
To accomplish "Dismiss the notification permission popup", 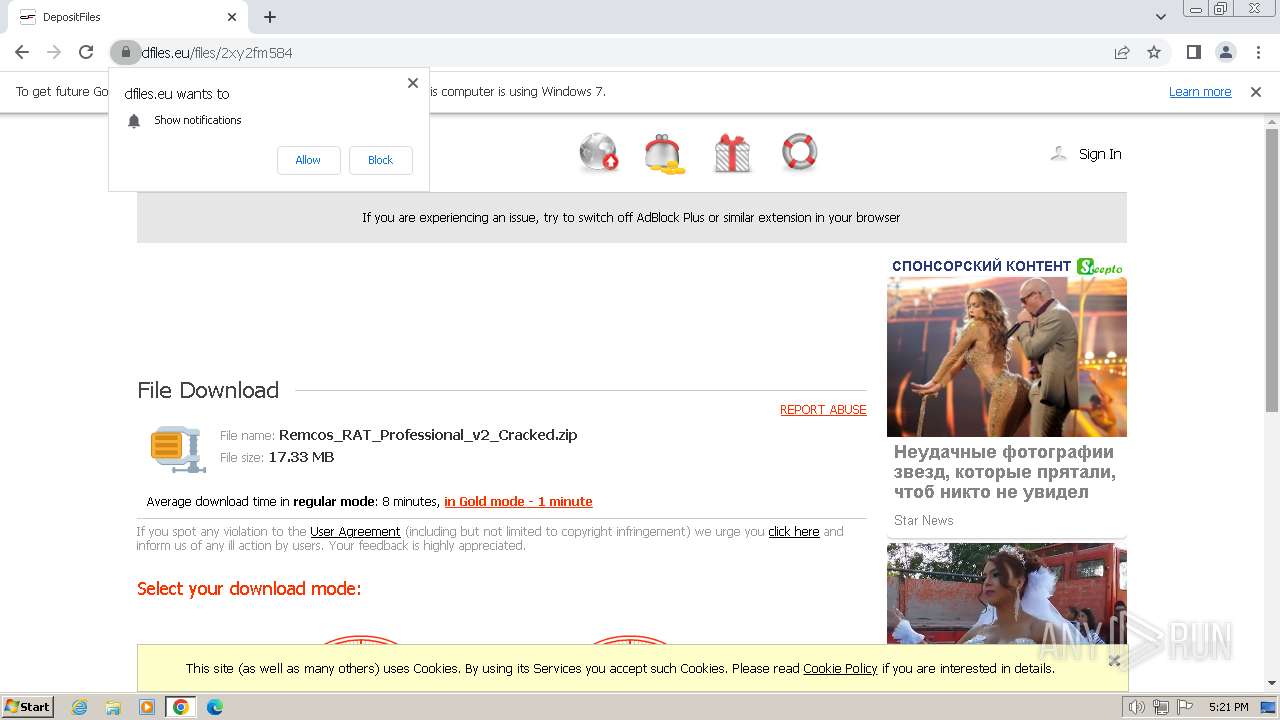I will click(413, 83).
